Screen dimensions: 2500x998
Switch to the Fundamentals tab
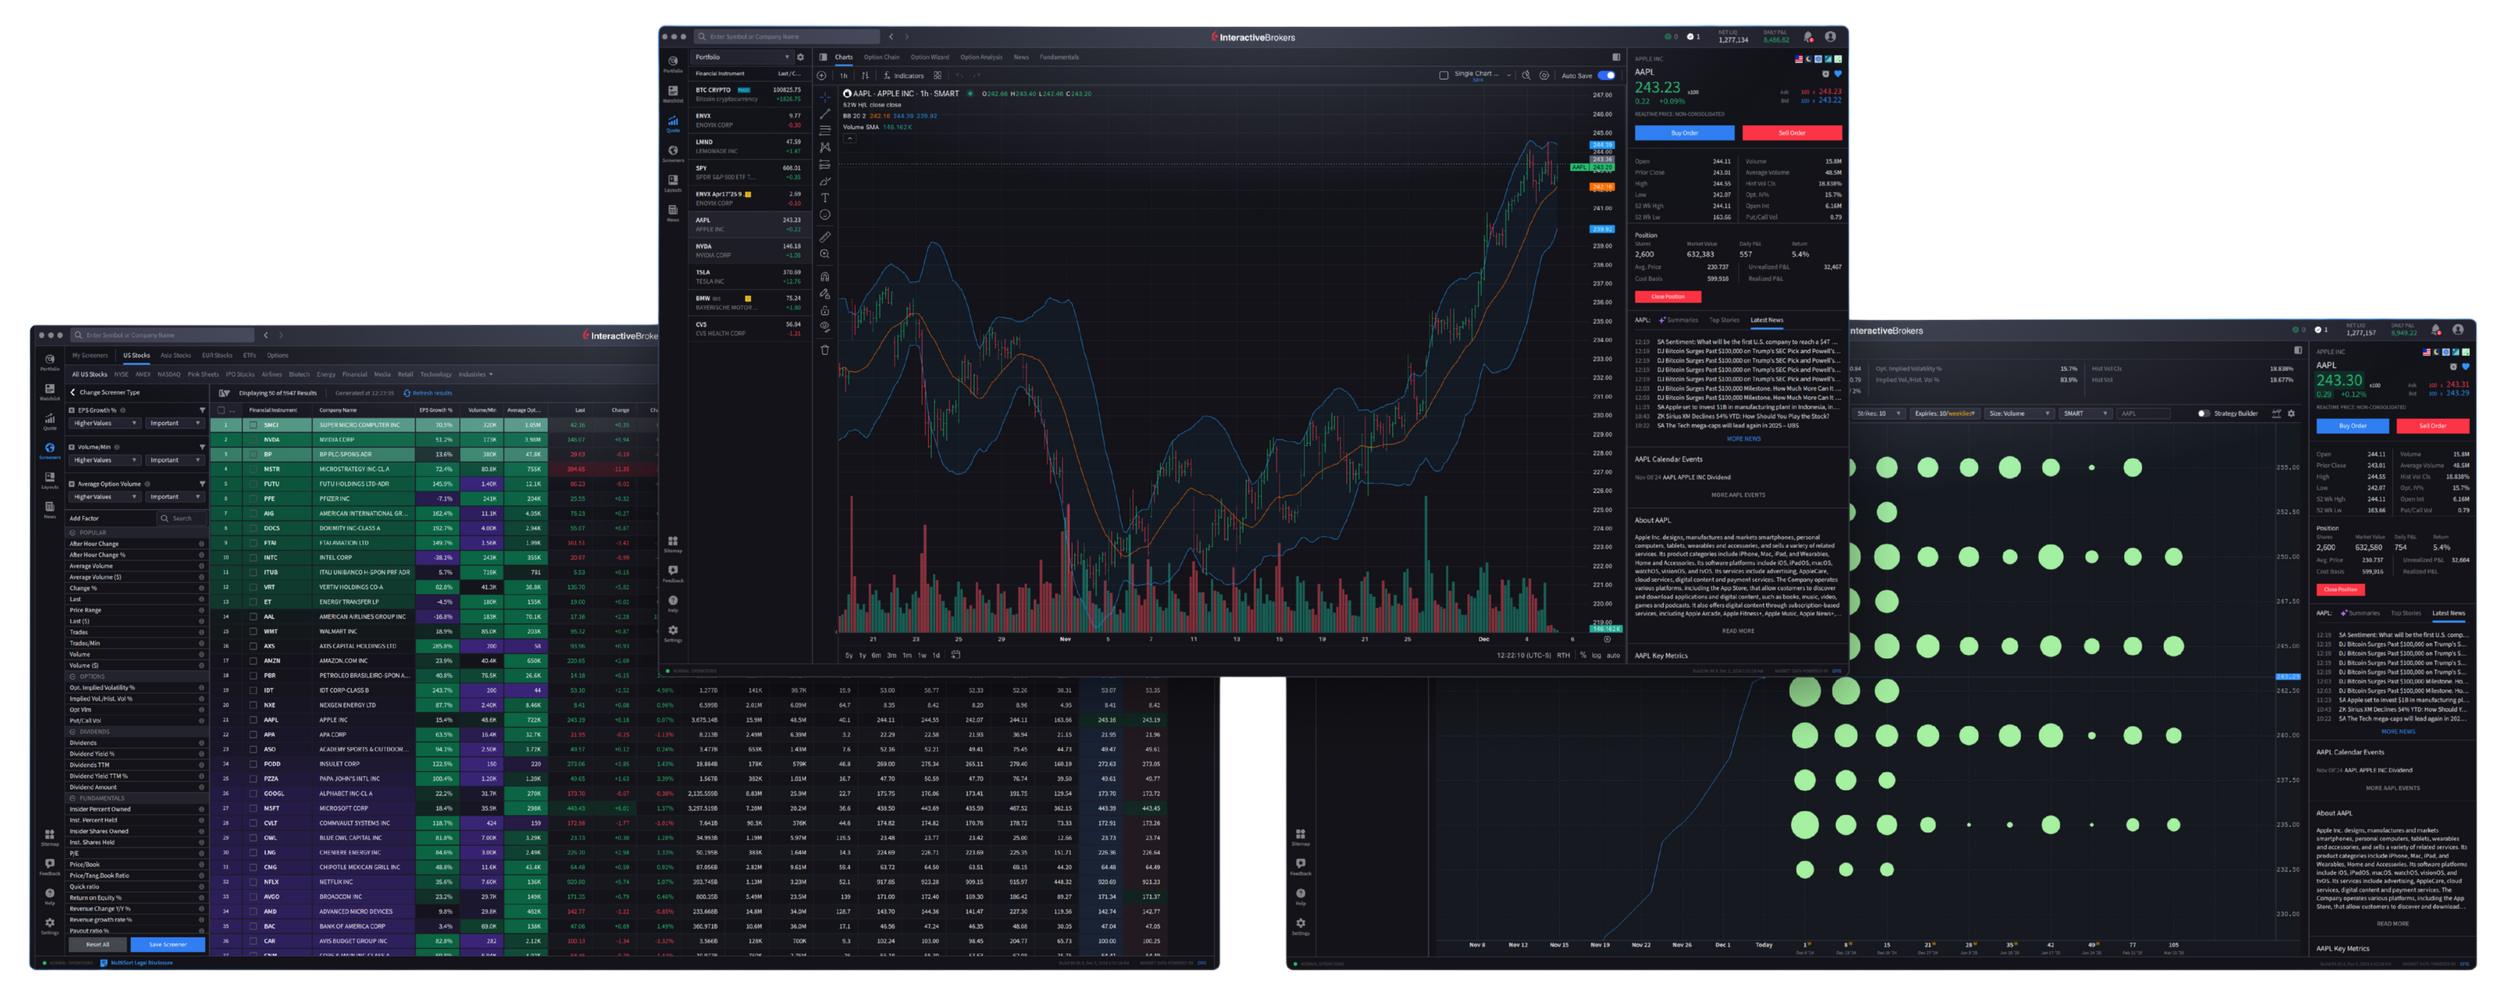pyautogui.click(x=1059, y=58)
